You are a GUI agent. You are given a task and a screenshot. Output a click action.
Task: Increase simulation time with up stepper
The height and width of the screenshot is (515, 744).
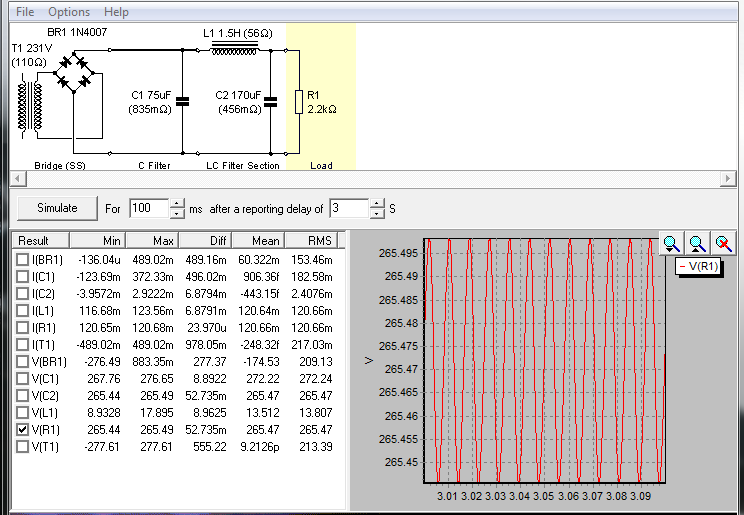(x=177, y=204)
